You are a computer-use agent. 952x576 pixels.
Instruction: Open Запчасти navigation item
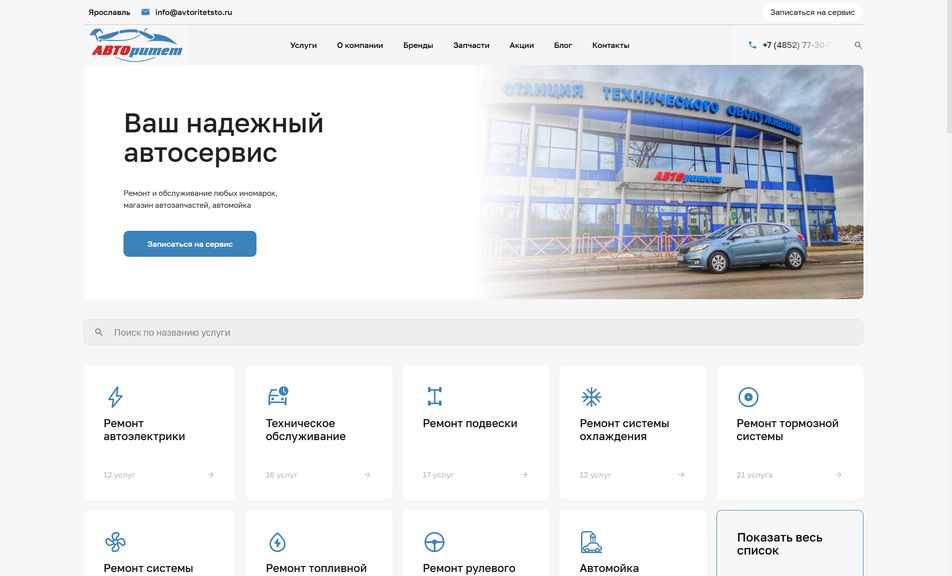point(471,45)
